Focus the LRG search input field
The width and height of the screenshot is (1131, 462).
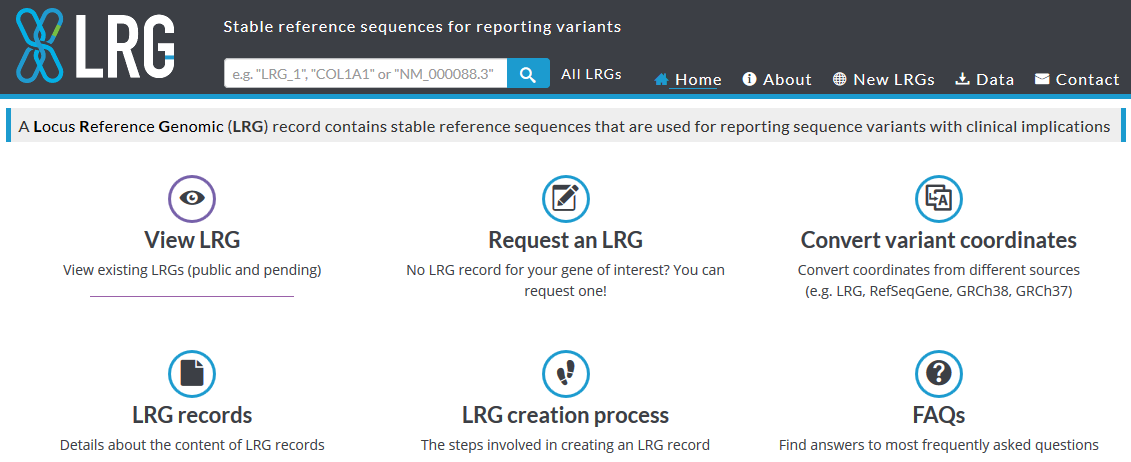[366, 74]
